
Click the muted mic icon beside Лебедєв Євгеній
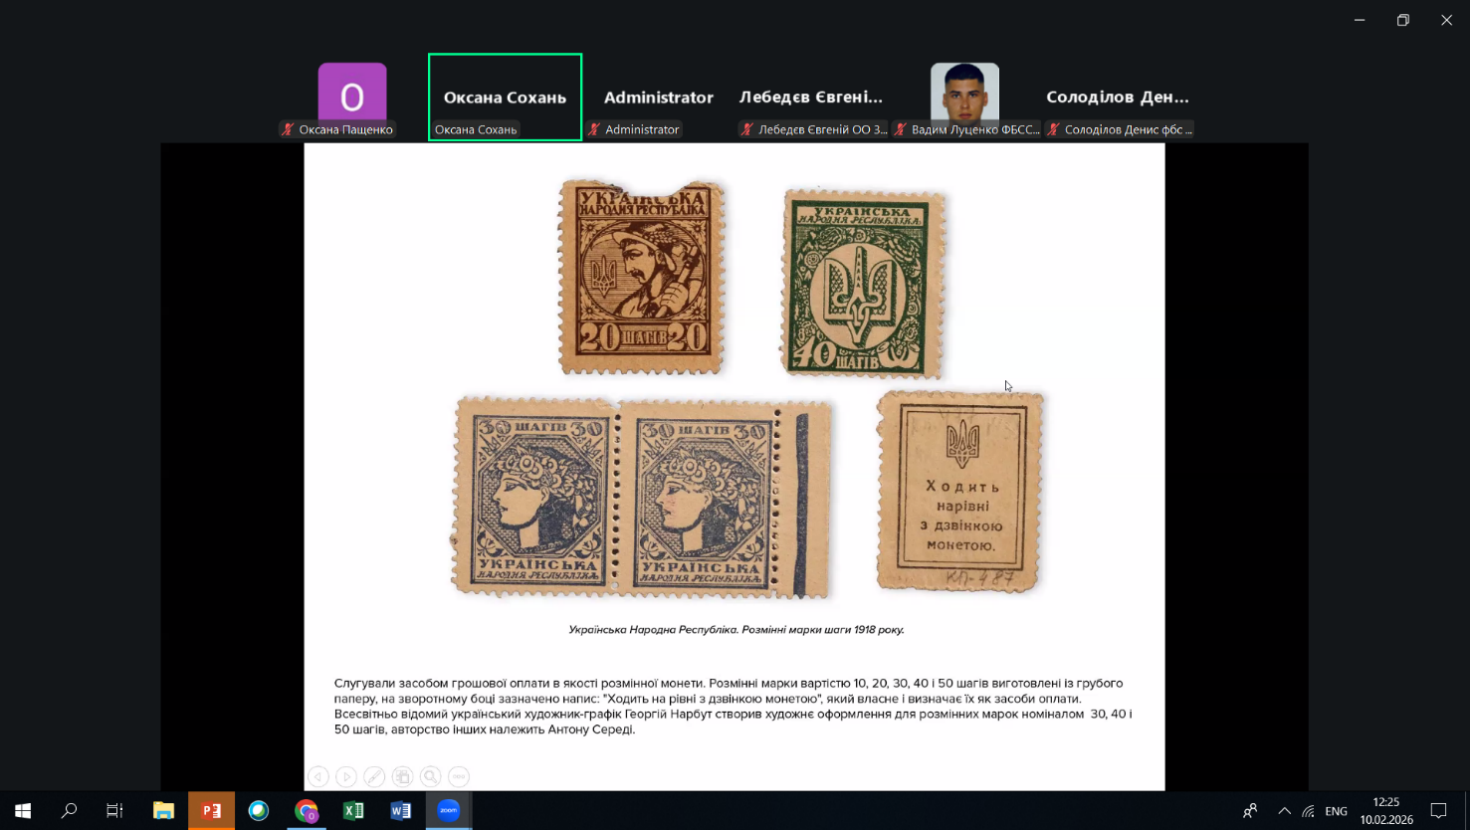pyautogui.click(x=747, y=129)
